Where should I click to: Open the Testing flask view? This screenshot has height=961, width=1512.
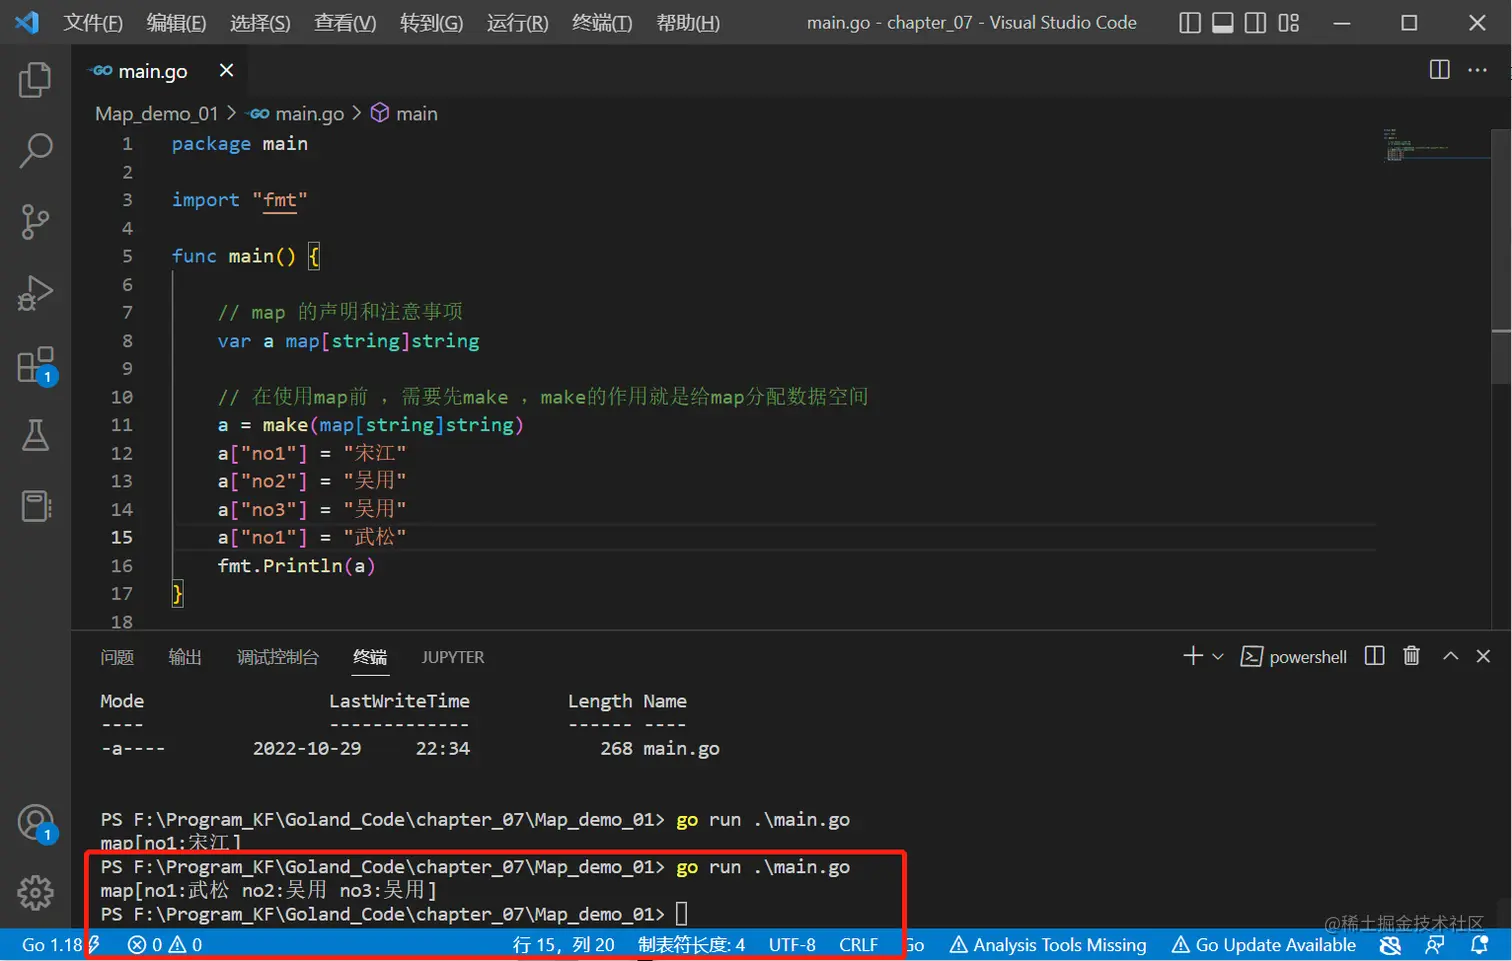(35, 435)
